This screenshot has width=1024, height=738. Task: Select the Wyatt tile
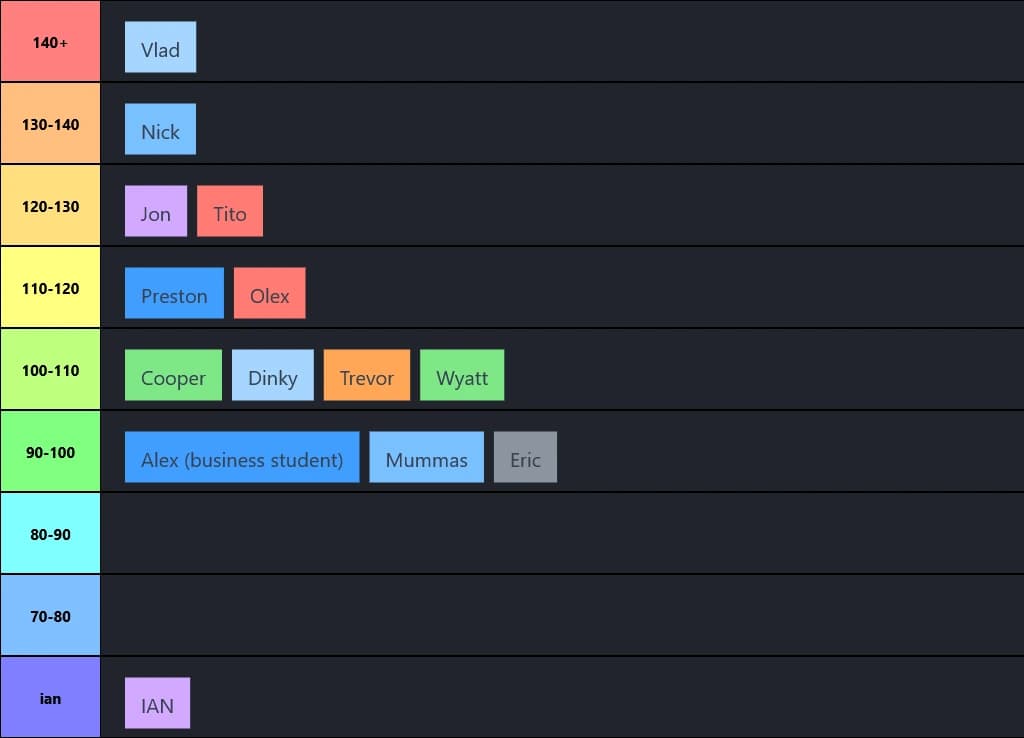click(461, 375)
